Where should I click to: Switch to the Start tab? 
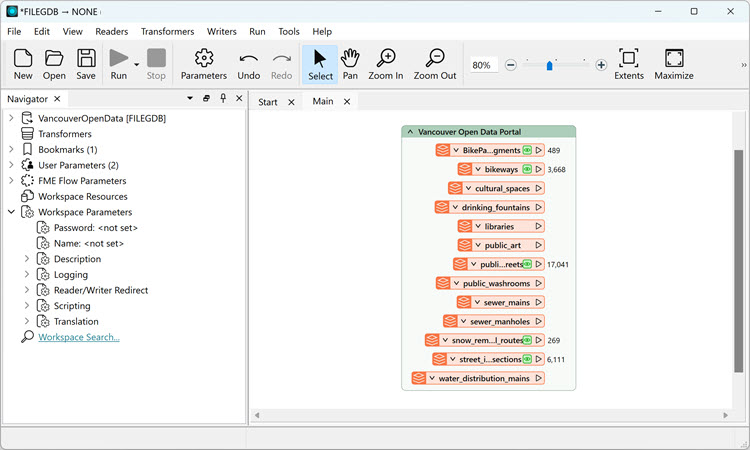pyautogui.click(x=268, y=102)
